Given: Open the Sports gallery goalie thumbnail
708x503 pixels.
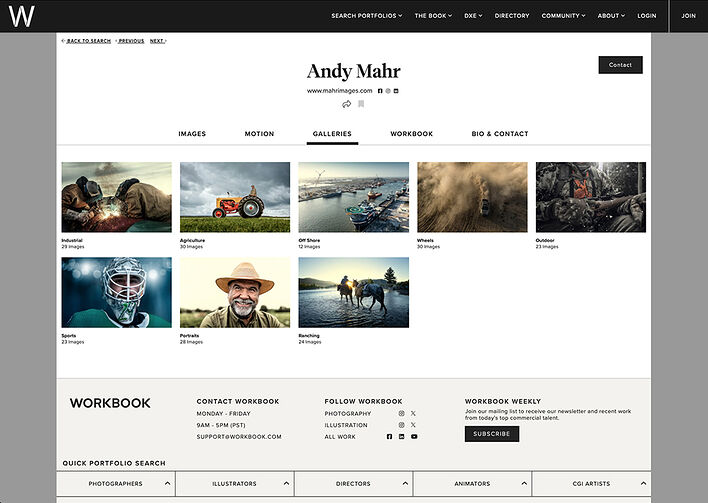Looking at the screenshot, I should pyautogui.click(x=116, y=292).
